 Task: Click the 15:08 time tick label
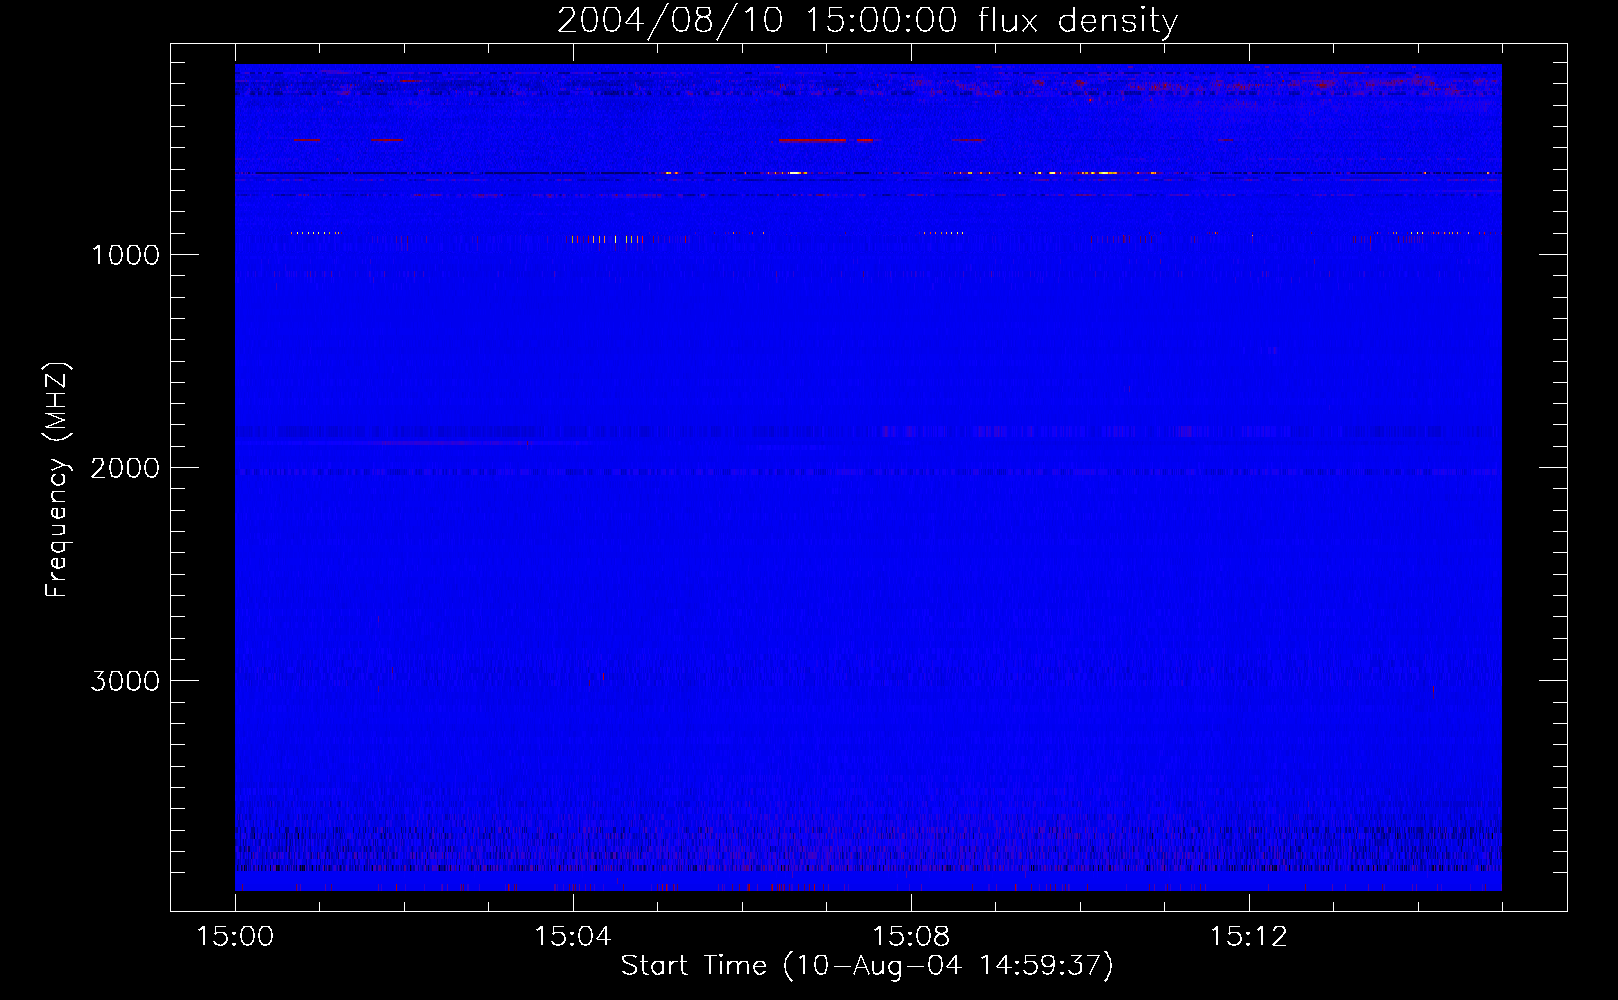910,936
